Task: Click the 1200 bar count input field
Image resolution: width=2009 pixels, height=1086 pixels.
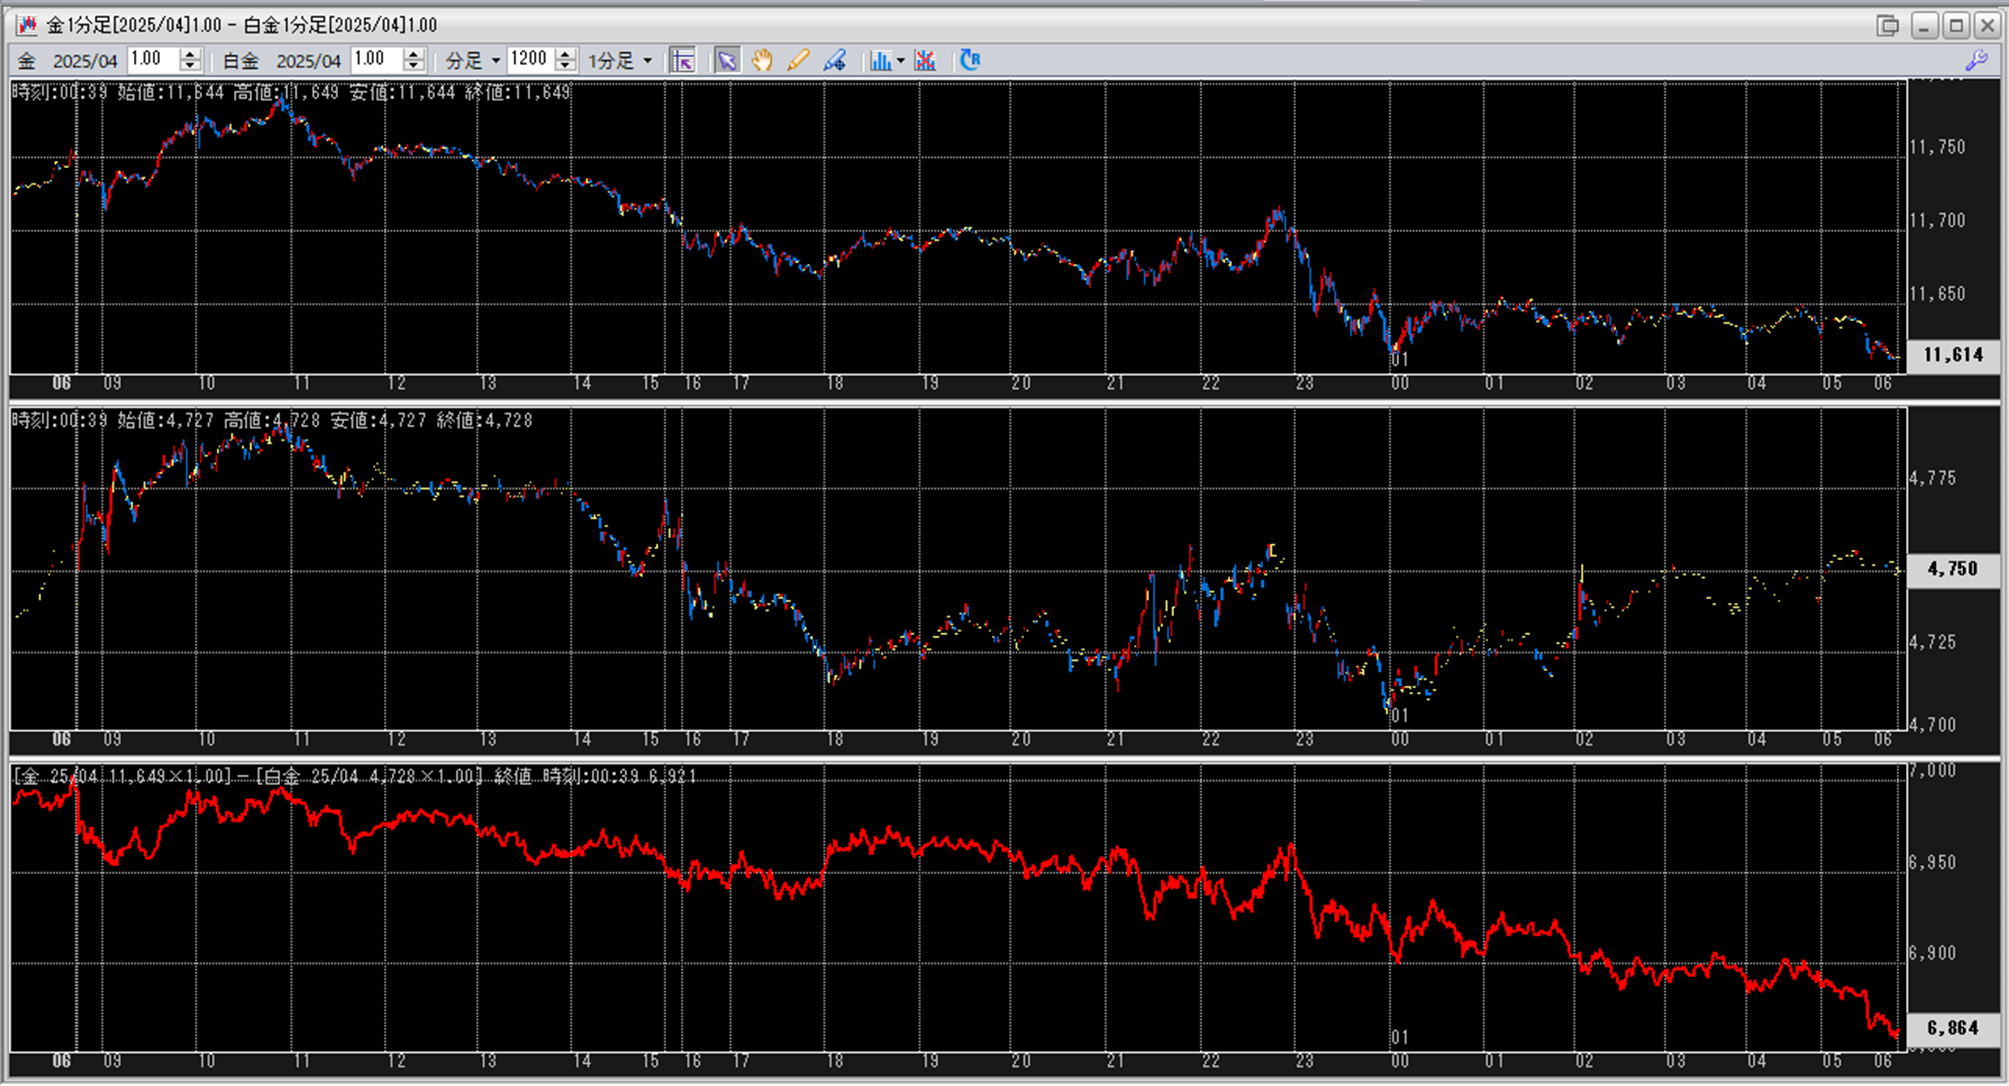Action: (529, 60)
